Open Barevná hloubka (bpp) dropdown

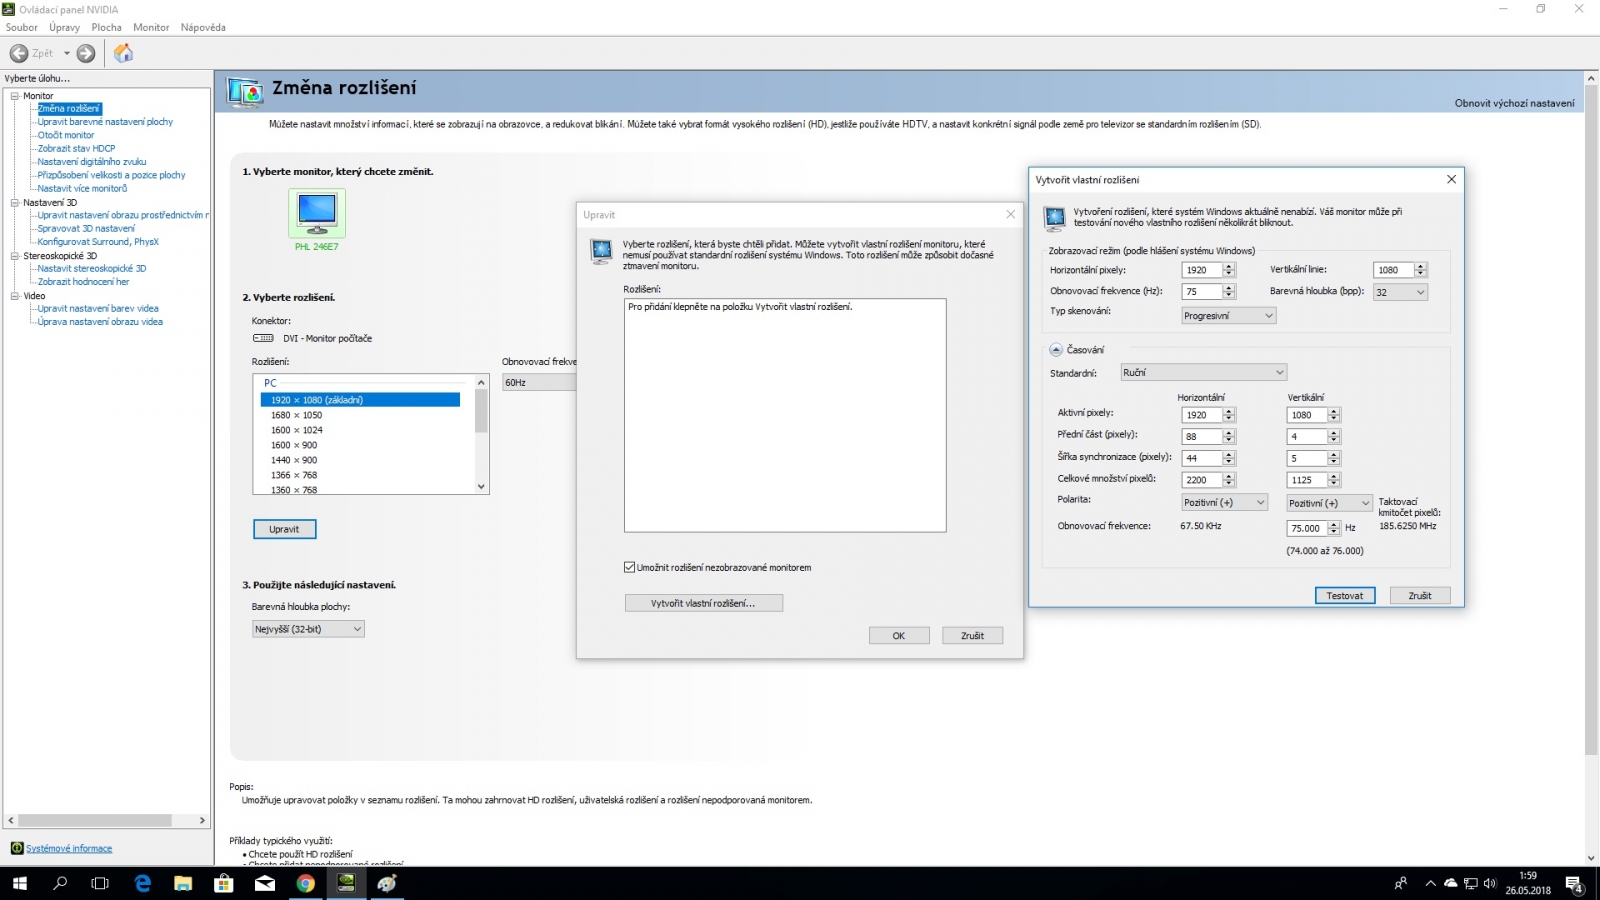pyautogui.click(x=1400, y=292)
